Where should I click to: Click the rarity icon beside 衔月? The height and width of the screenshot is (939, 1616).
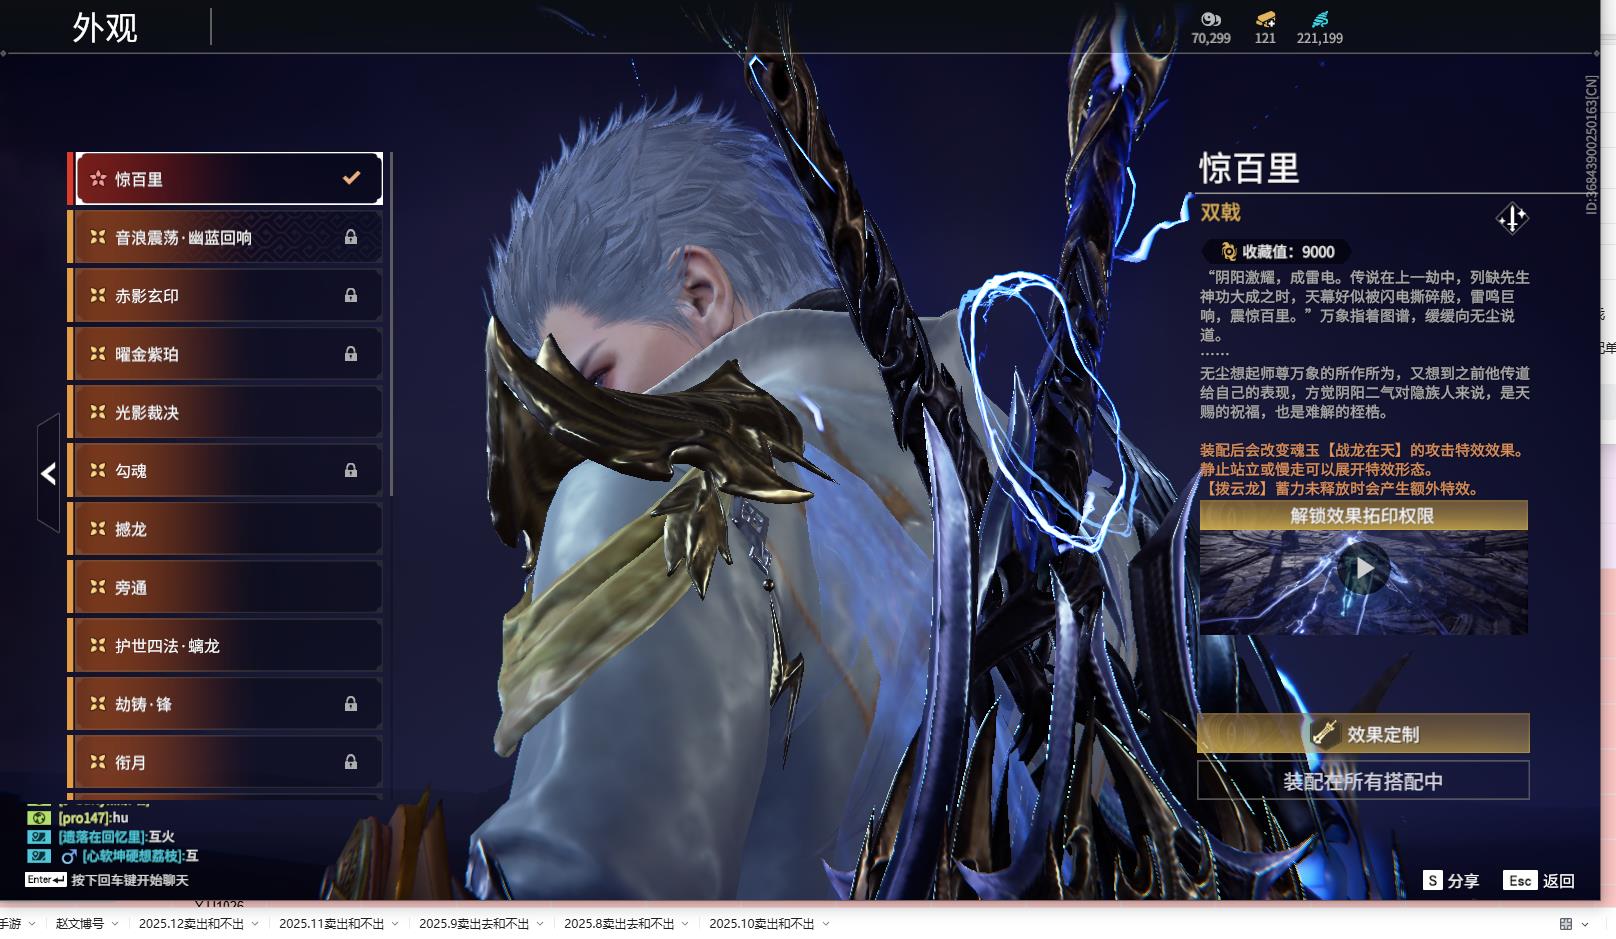tap(98, 762)
